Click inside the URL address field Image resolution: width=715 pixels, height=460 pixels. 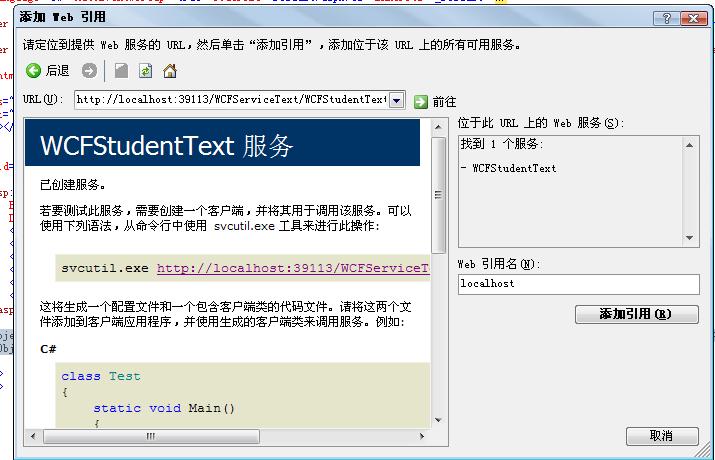(x=232, y=100)
